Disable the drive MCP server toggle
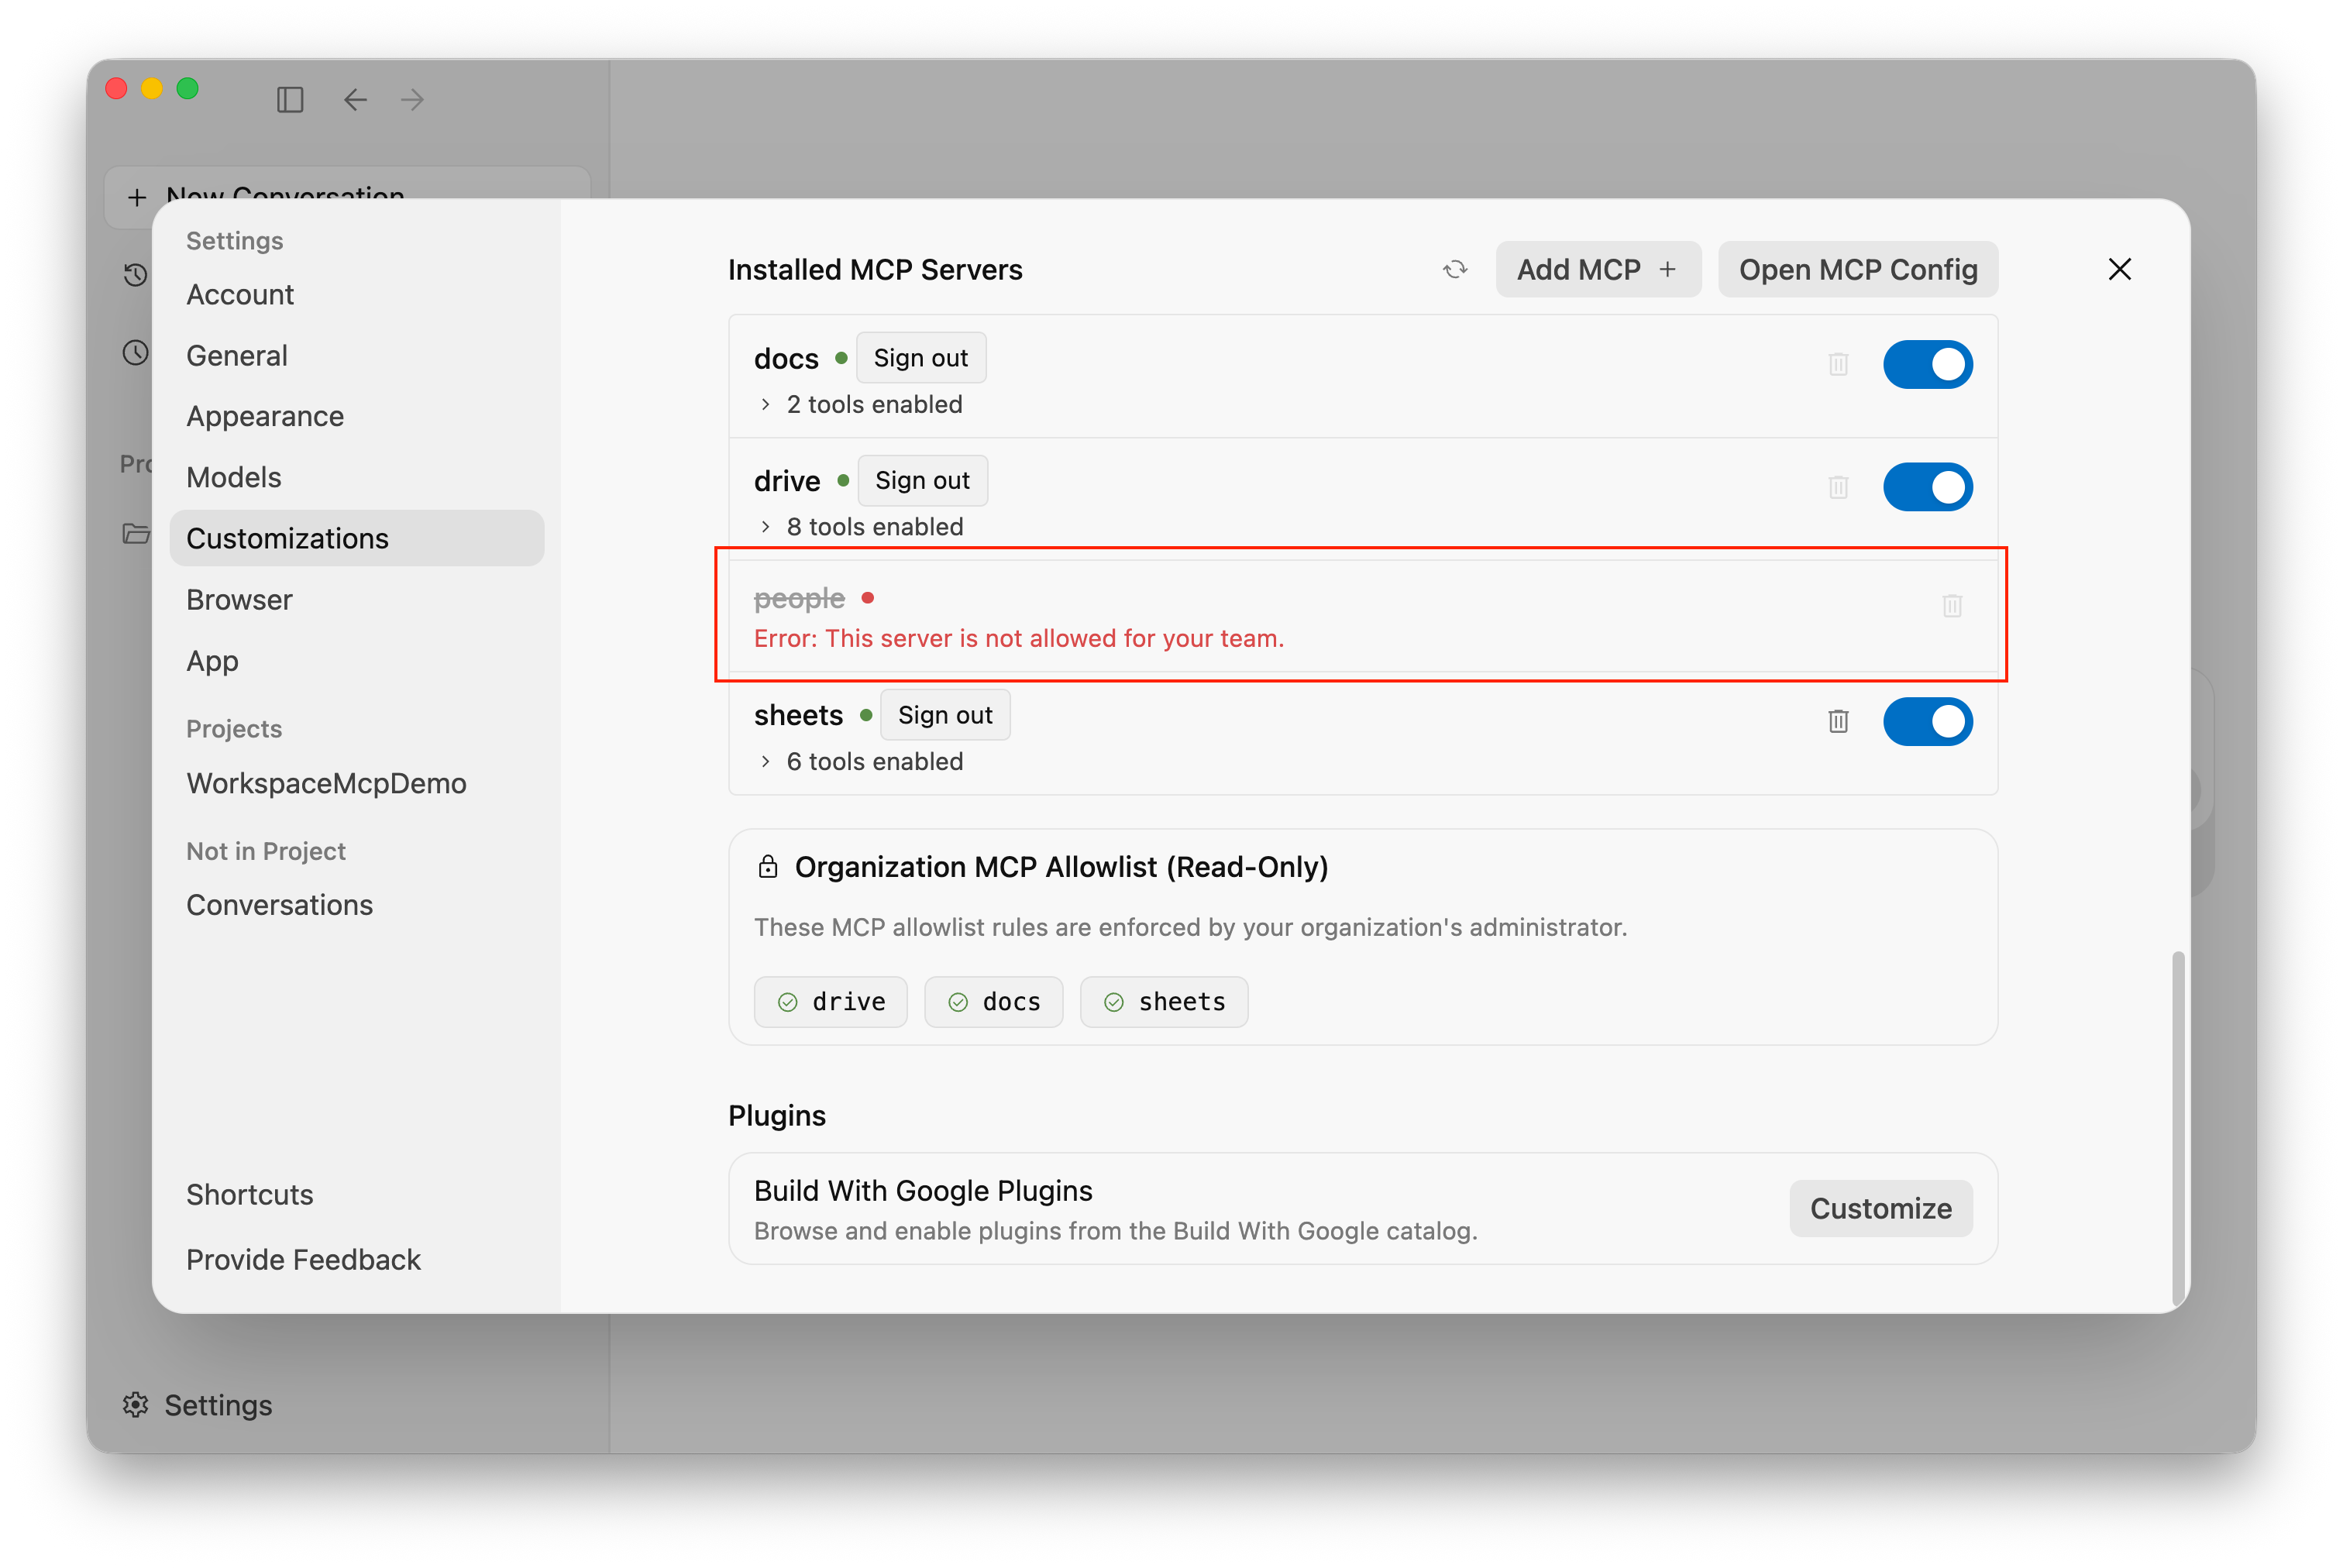This screenshot has width=2343, height=1568. pyautogui.click(x=1927, y=487)
